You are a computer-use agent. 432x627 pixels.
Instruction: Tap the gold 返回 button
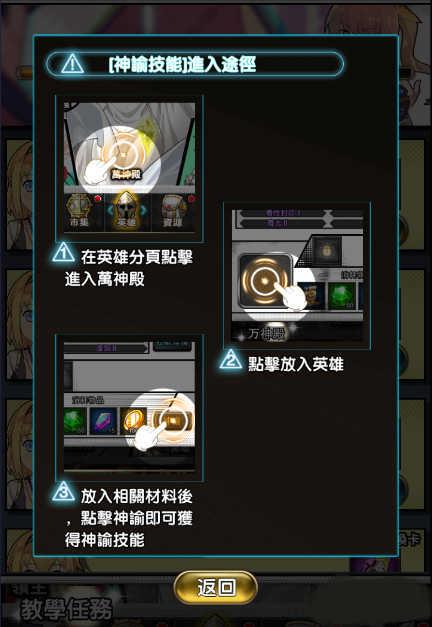click(216, 587)
